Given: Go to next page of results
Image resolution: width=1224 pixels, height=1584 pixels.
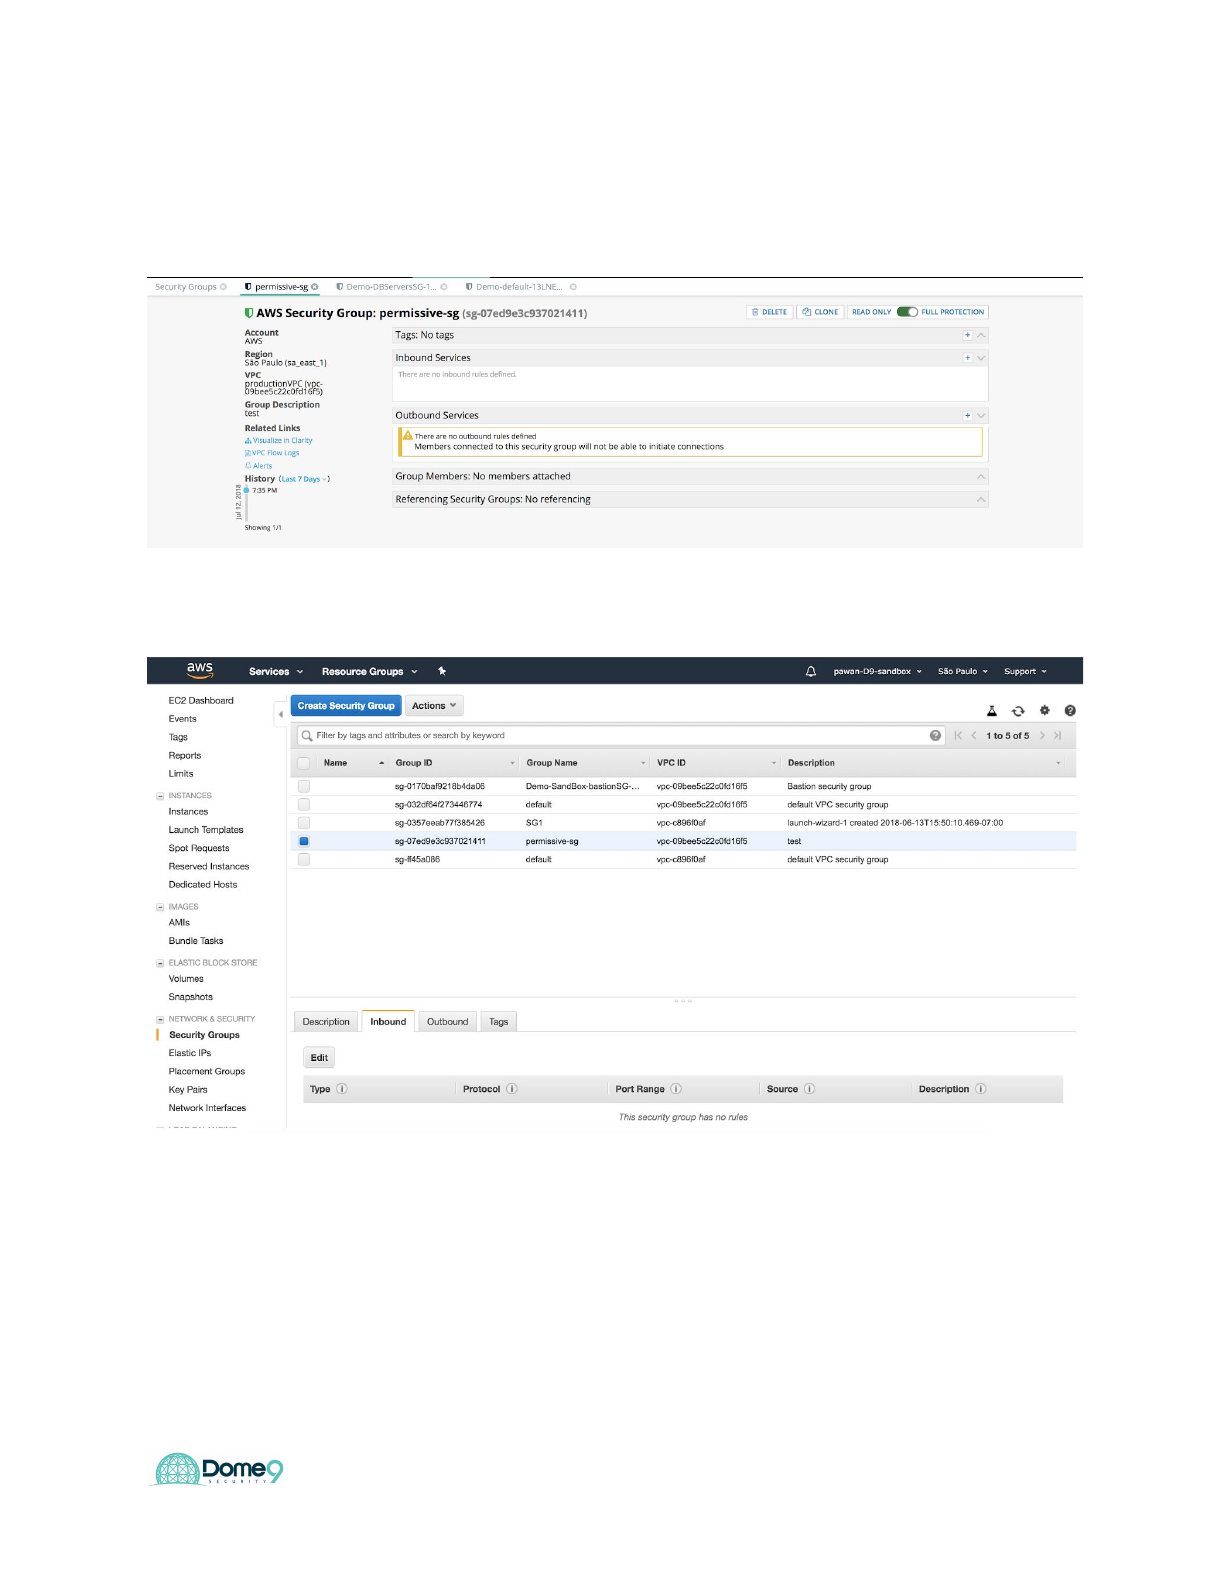Looking at the screenshot, I should (1042, 735).
